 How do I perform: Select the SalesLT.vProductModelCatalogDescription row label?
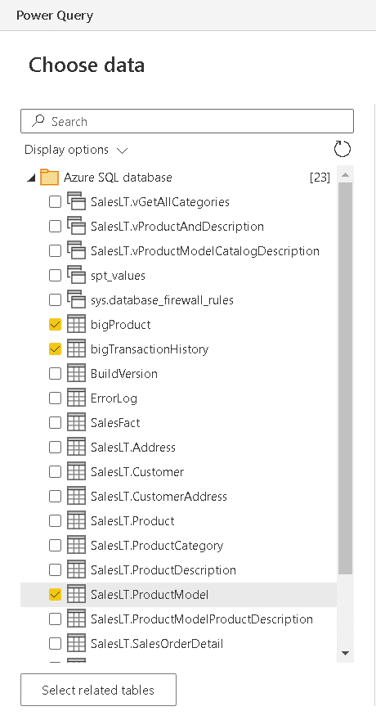coord(205,251)
